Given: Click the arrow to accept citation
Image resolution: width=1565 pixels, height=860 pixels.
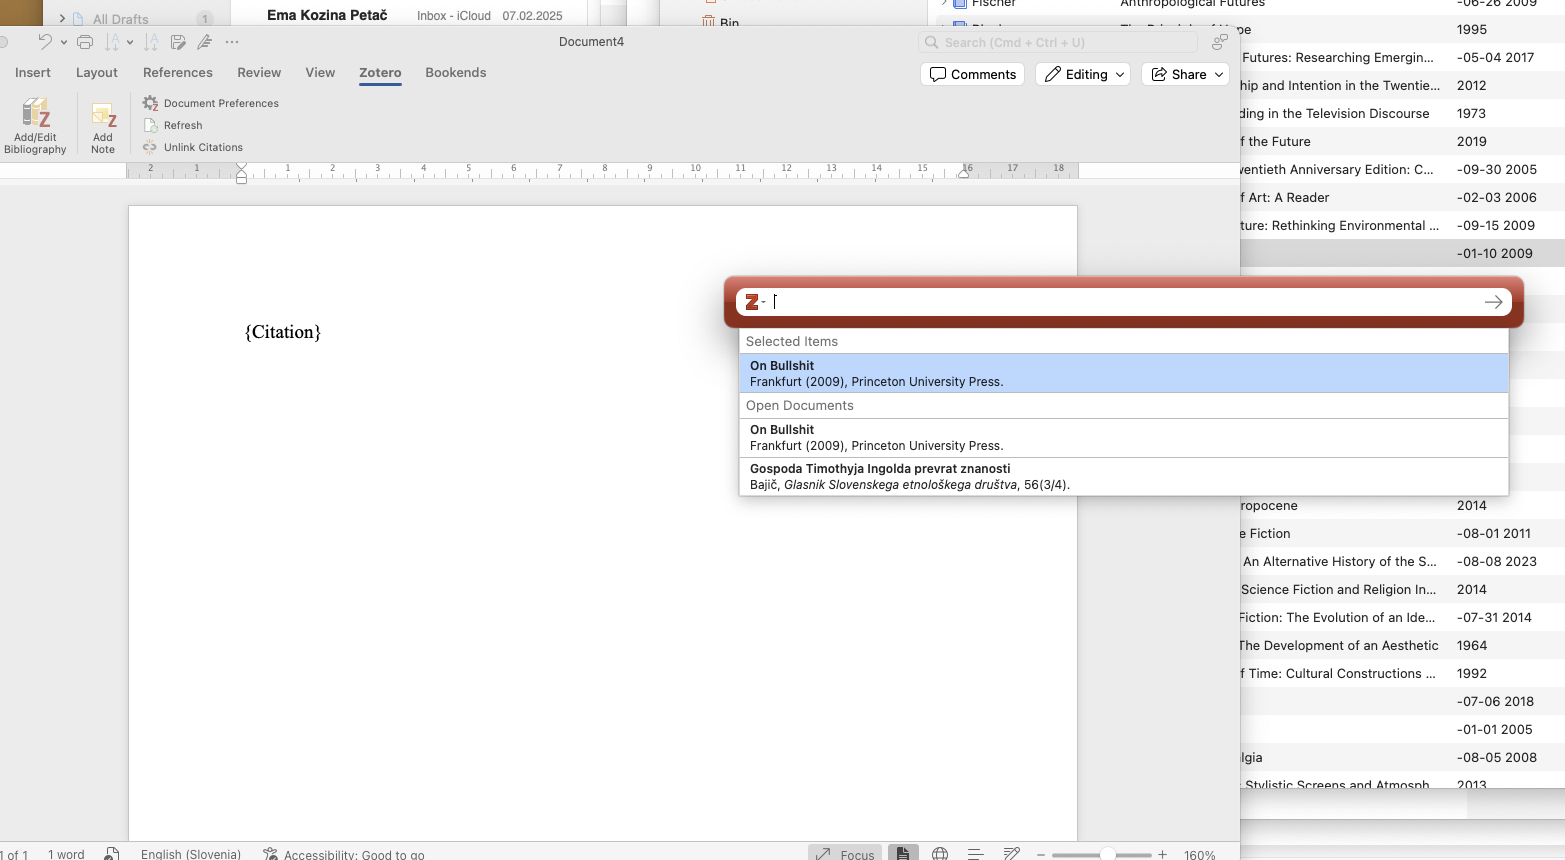Looking at the screenshot, I should point(1493,302).
